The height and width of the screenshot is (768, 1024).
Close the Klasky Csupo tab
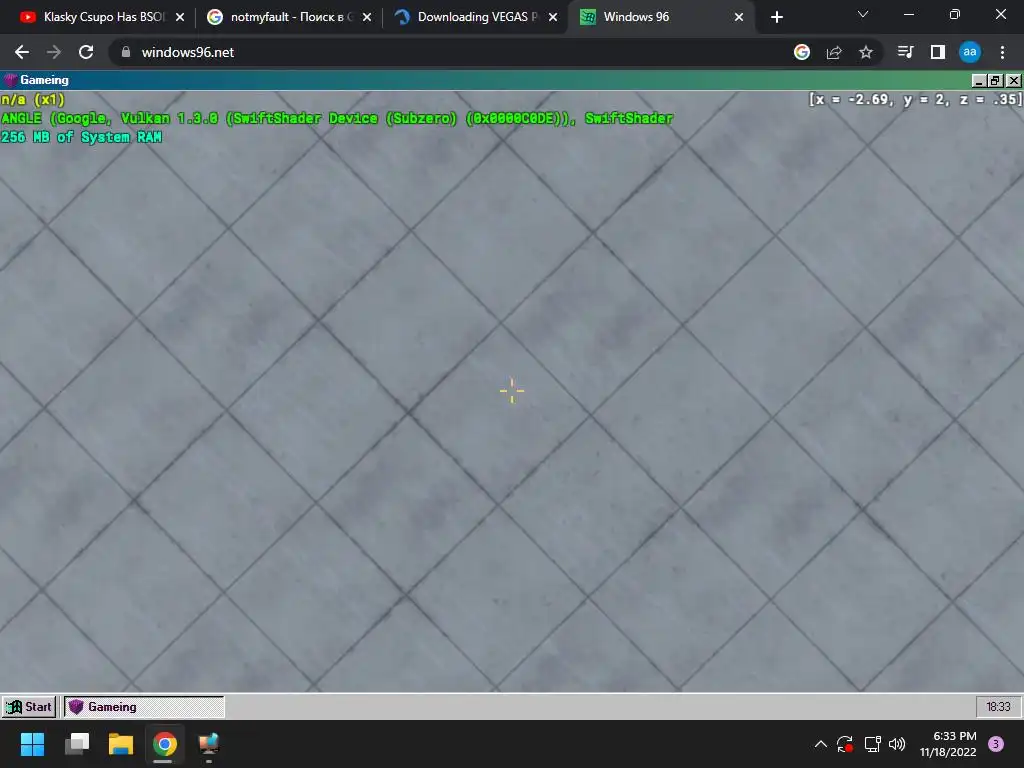tap(180, 17)
